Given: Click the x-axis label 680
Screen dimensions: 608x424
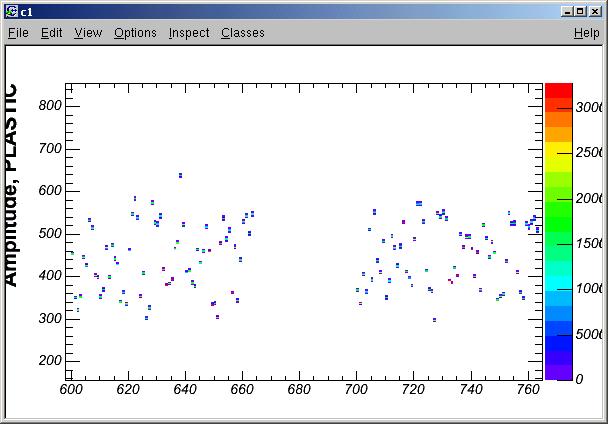Looking at the screenshot, I should coord(299,389).
